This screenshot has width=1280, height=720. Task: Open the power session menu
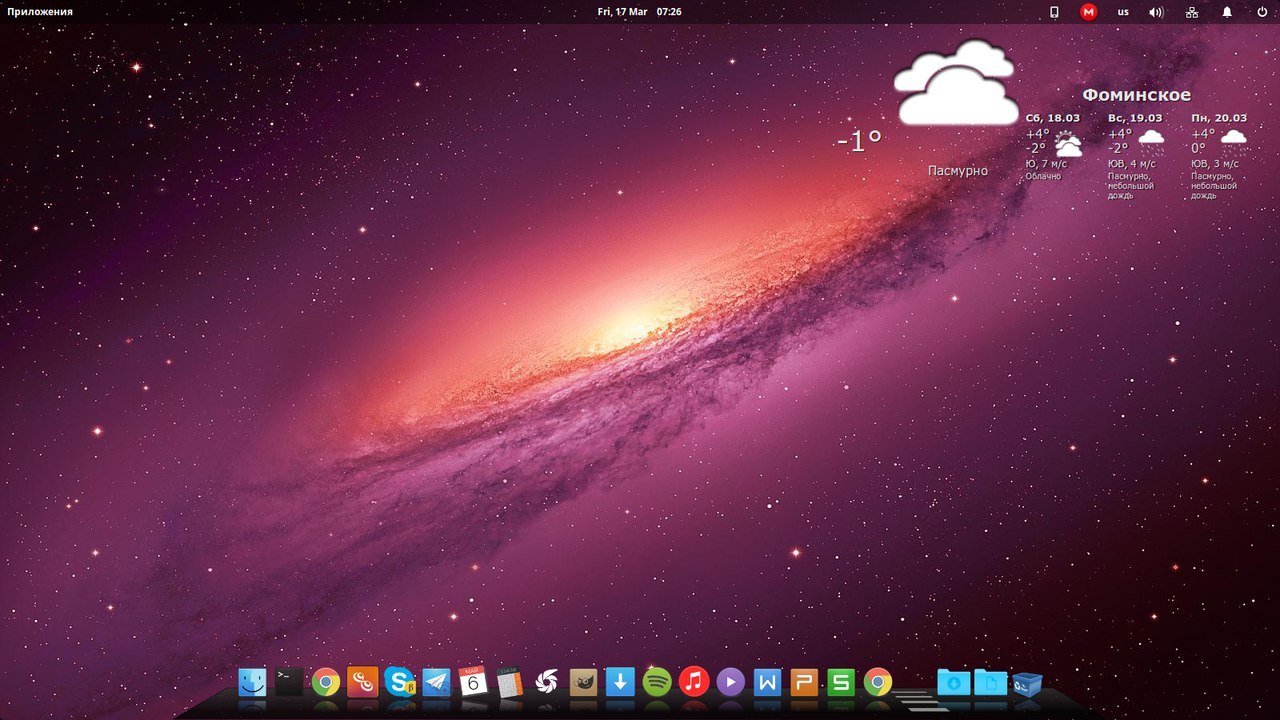pos(1262,12)
